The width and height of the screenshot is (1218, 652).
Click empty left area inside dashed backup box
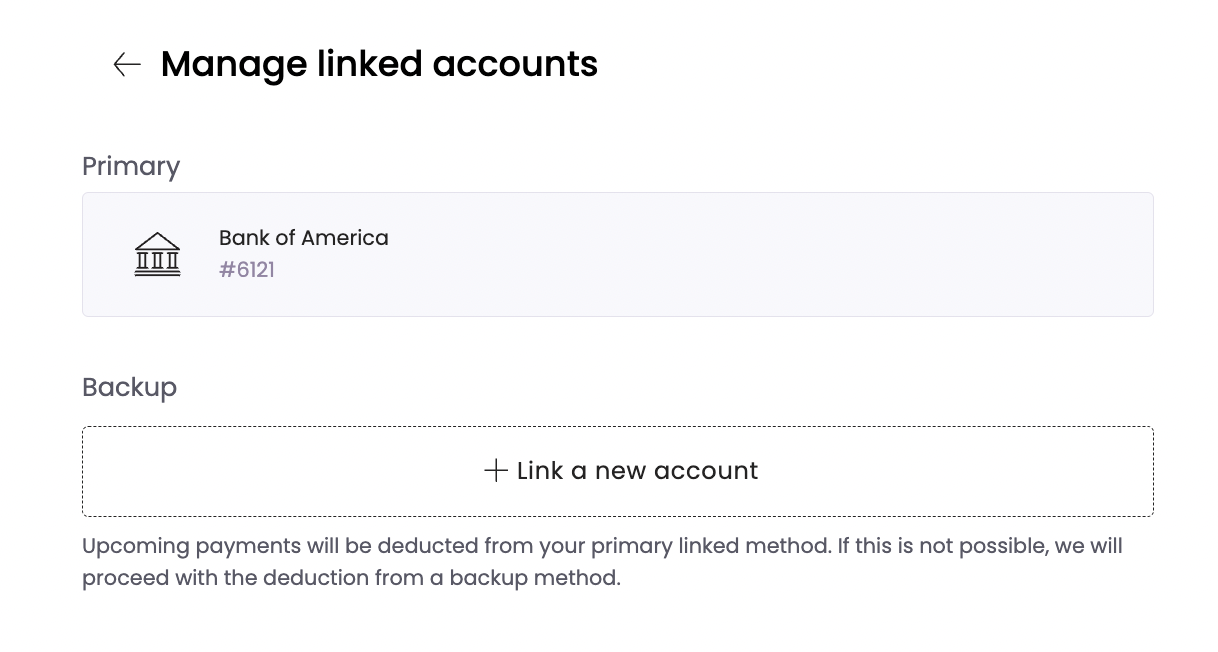point(280,472)
